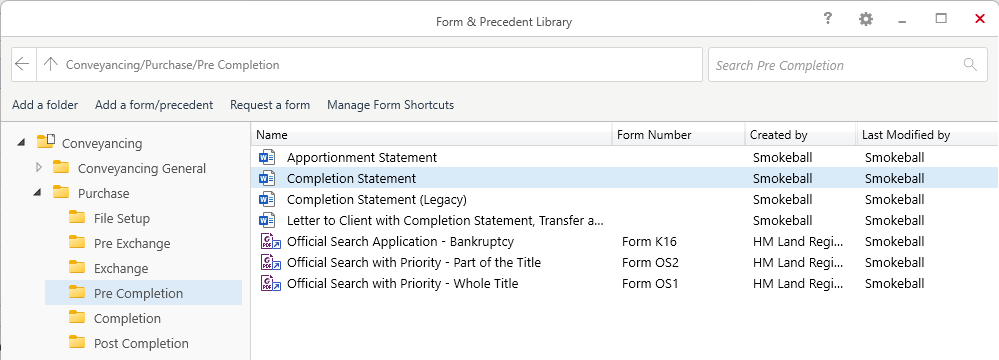Open settings gear icon in title bar

[x=865, y=19]
